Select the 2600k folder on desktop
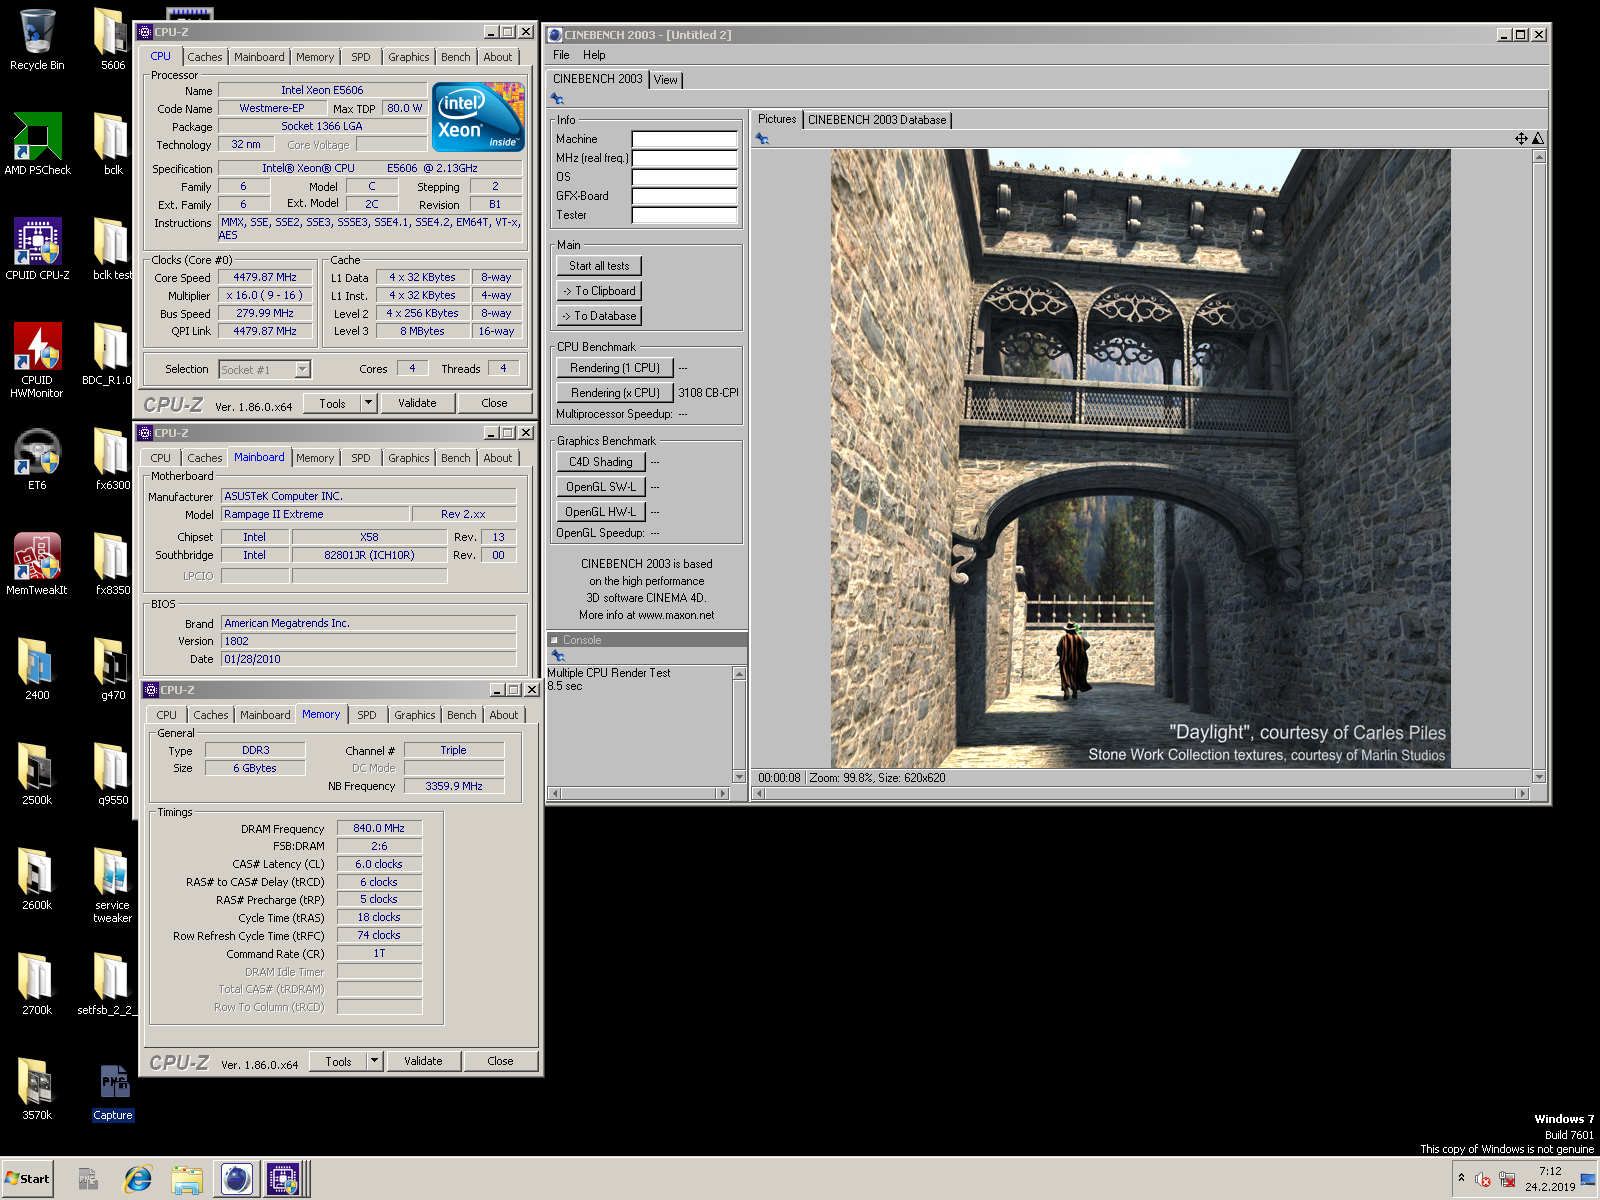 click(x=37, y=880)
